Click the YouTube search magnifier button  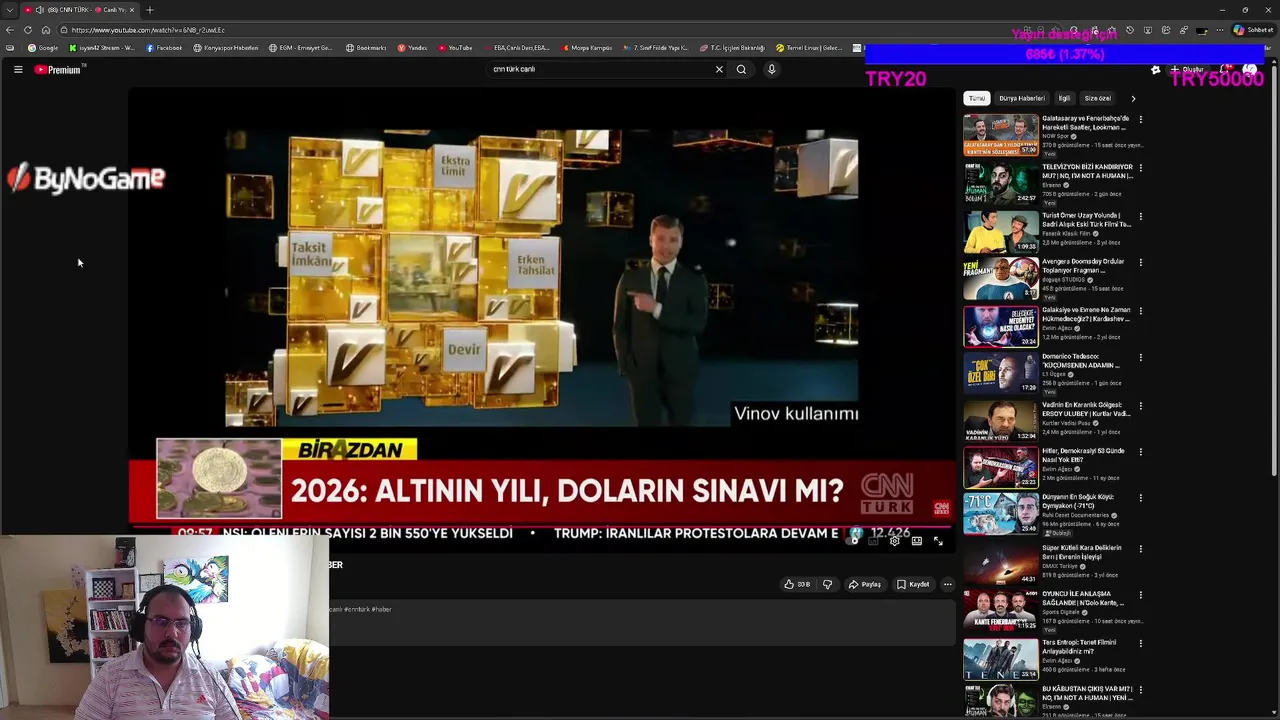(741, 69)
